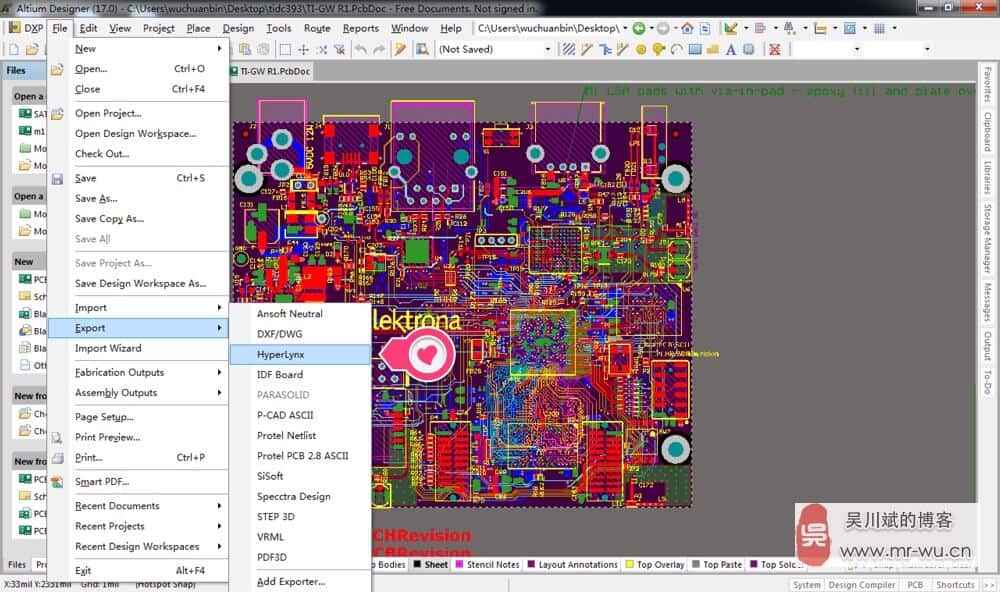Open the Design menu
Image resolution: width=1000 pixels, height=592 pixels.
(x=238, y=28)
